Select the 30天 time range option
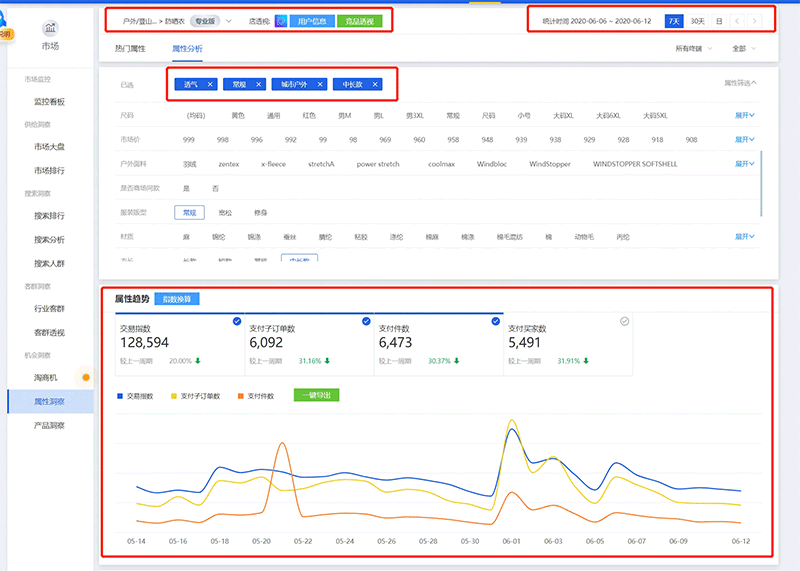 pyautogui.click(x=698, y=20)
